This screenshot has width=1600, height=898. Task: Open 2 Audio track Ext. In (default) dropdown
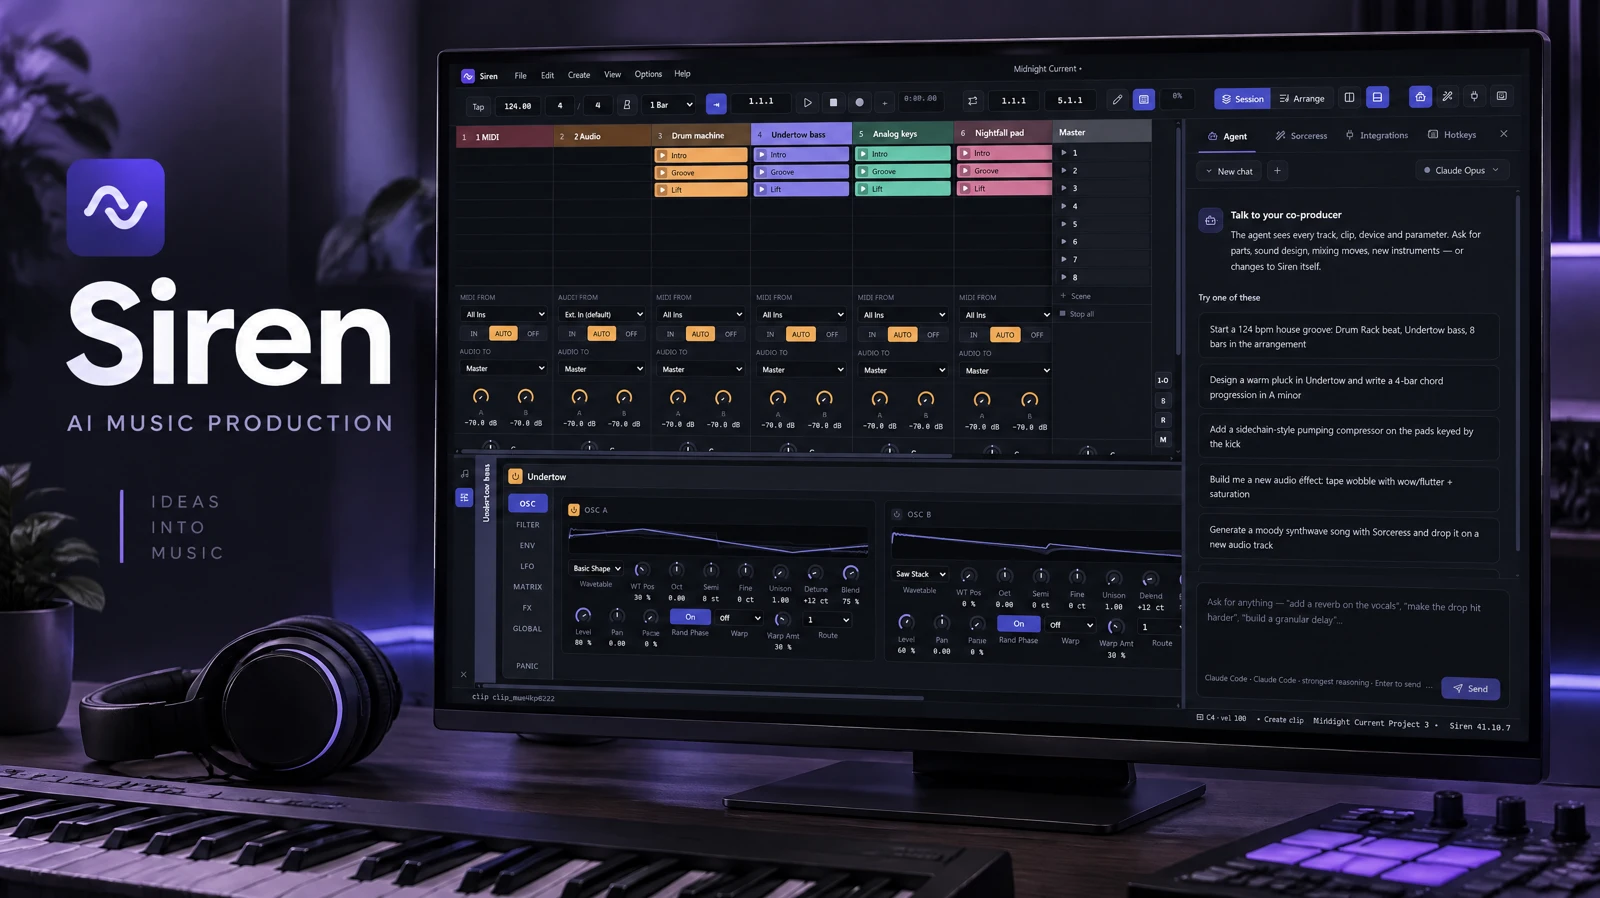pos(603,314)
